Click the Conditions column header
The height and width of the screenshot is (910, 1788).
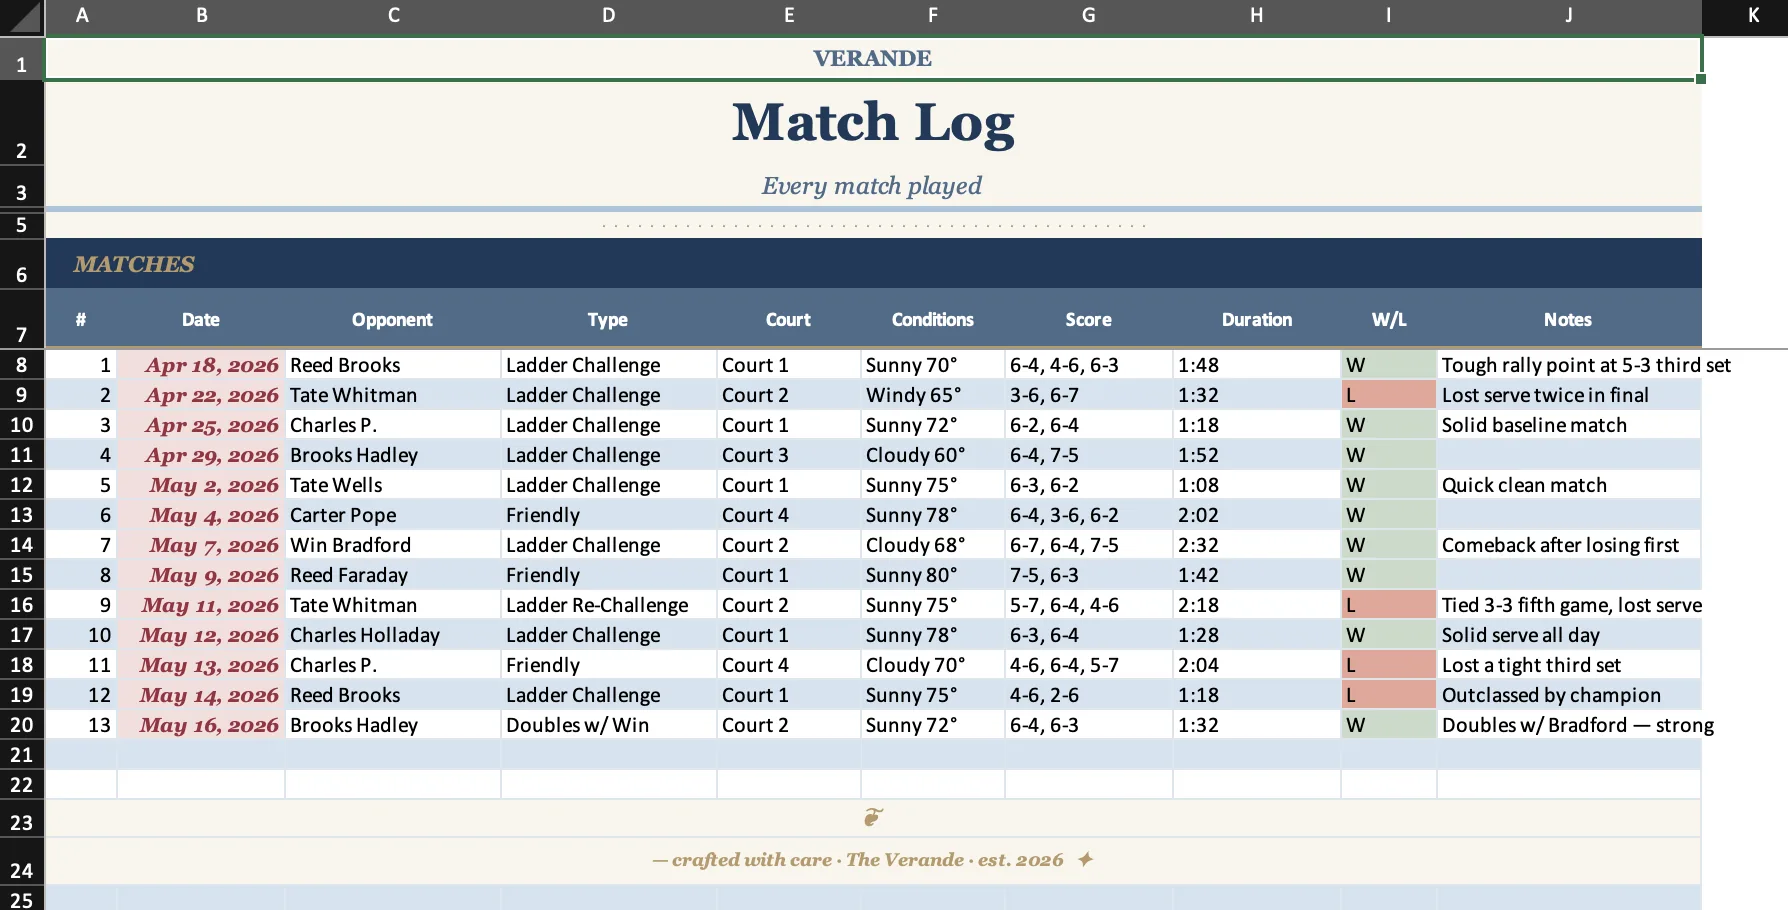coord(932,320)
